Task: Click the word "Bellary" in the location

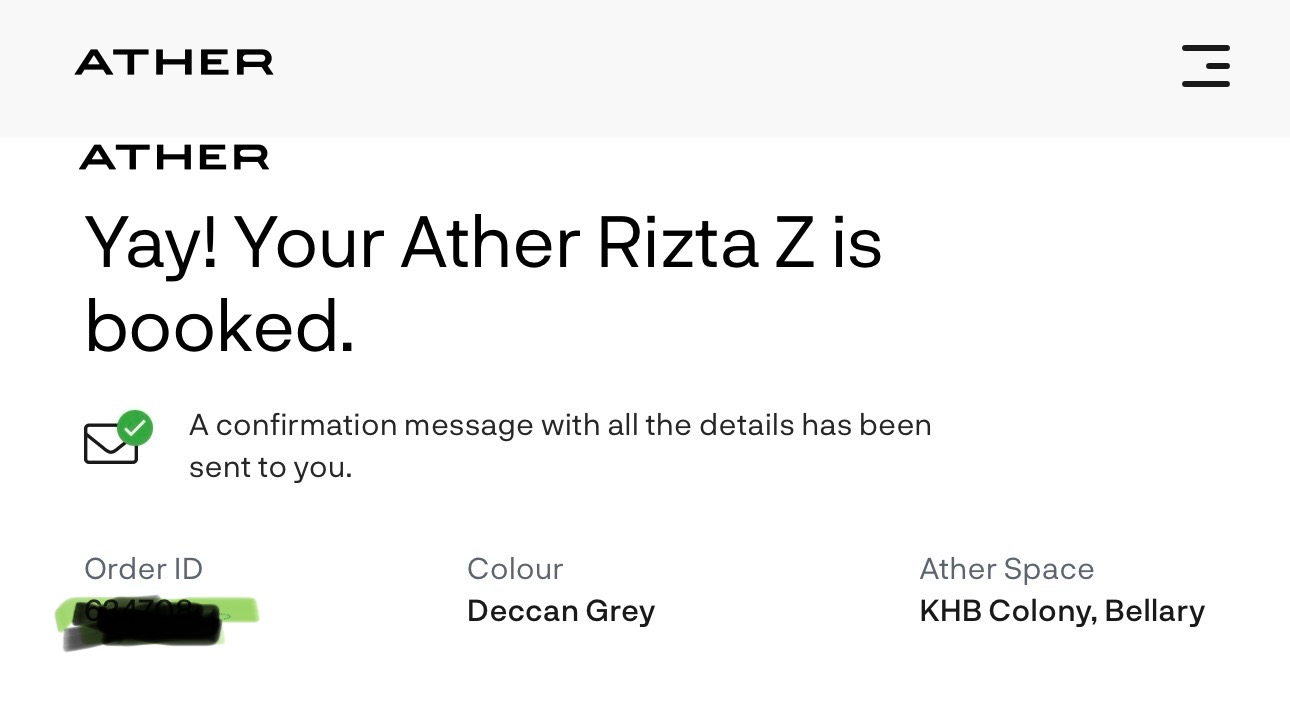Action: (1155, 611)
